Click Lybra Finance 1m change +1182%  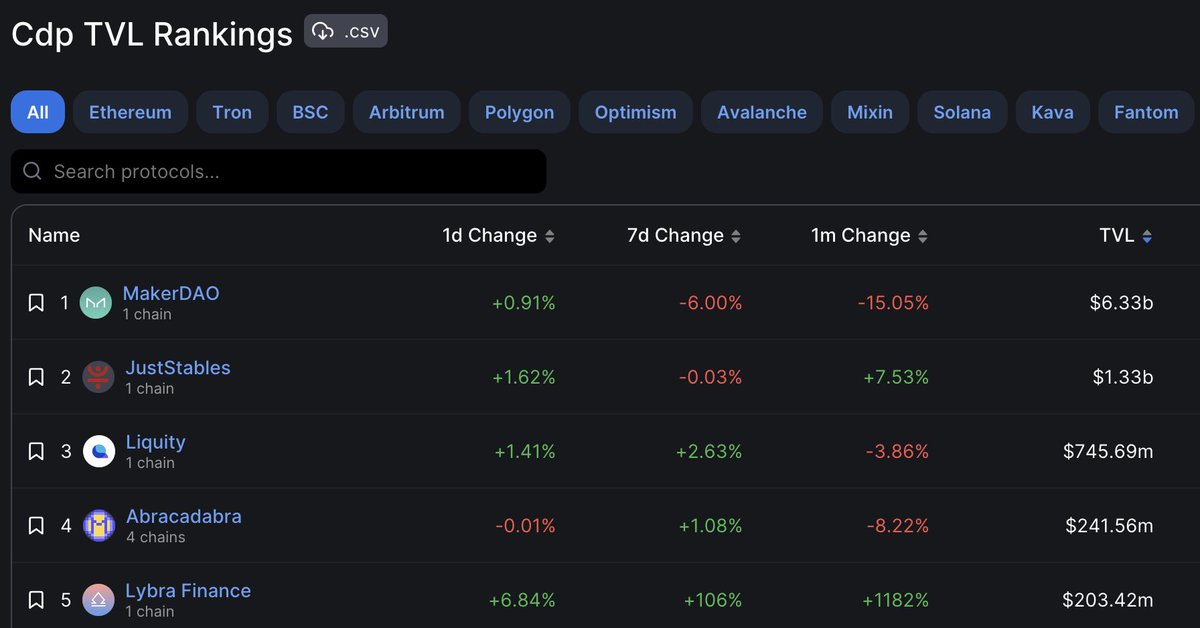(x=895, y=600)
